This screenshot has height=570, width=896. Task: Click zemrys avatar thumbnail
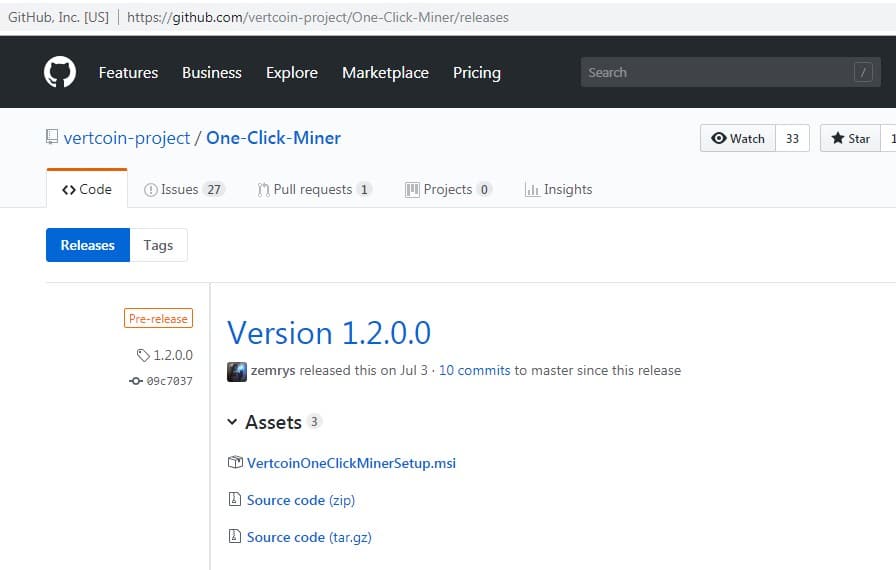(x=237, y=371)
